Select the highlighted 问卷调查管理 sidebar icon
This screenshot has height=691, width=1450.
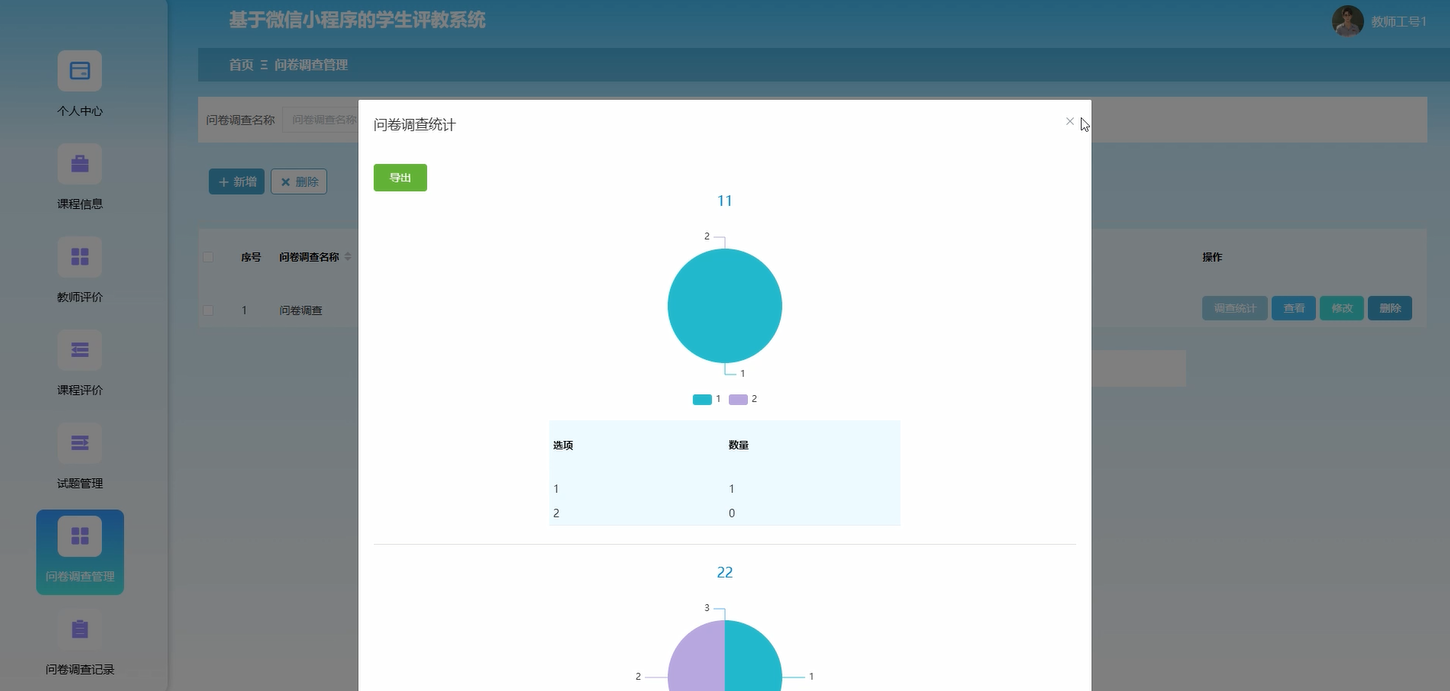(79, 535)
